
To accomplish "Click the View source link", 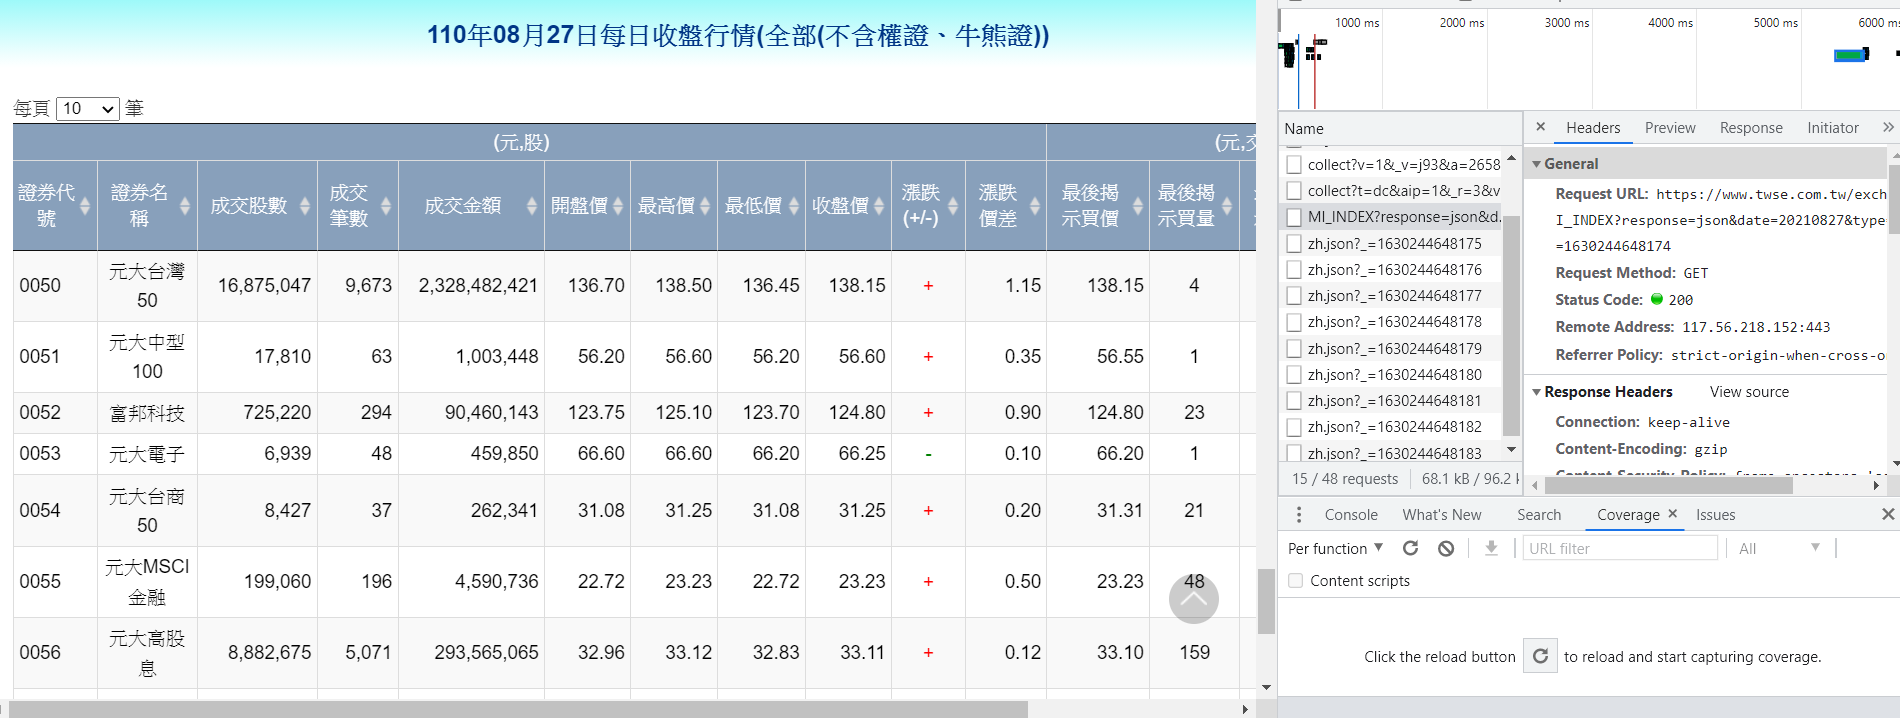I will click(x=1748, y=392).
